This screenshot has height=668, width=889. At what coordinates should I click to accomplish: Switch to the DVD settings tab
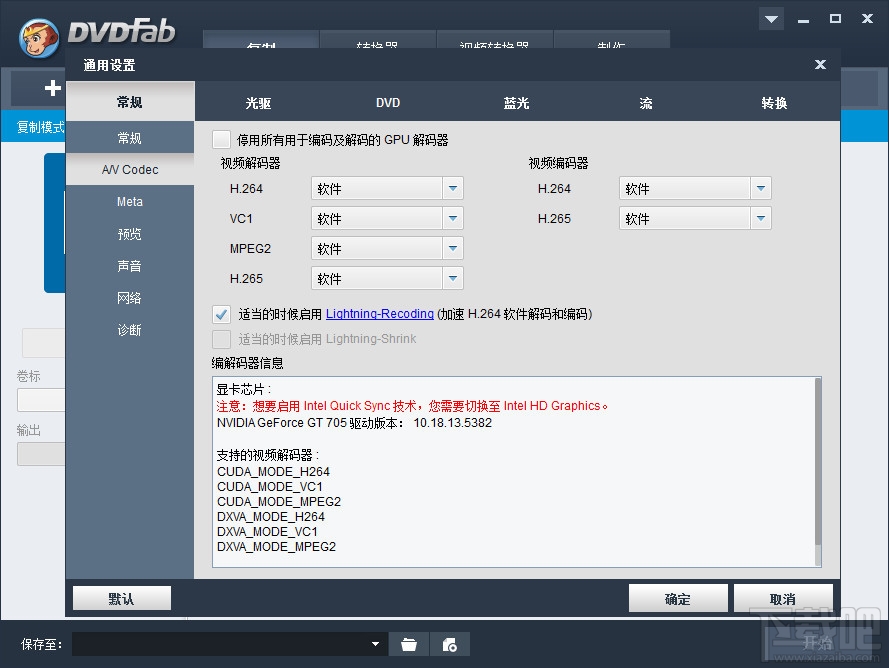point(388,101)
